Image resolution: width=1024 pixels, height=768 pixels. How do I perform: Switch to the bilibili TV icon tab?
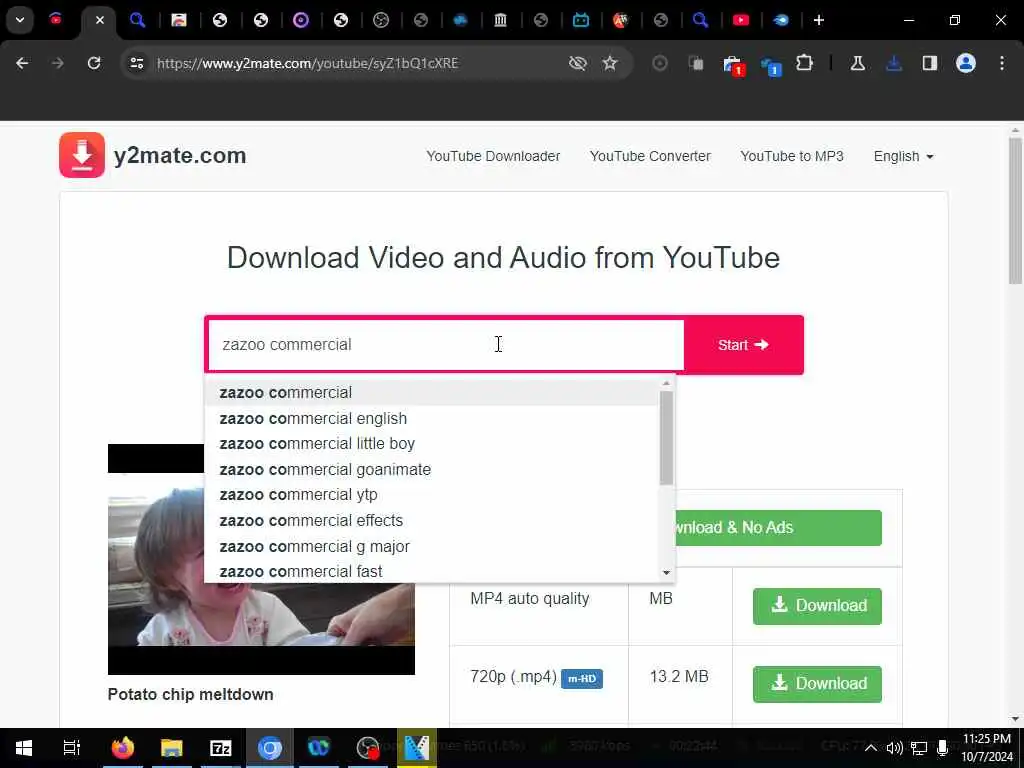click(581, 20)
